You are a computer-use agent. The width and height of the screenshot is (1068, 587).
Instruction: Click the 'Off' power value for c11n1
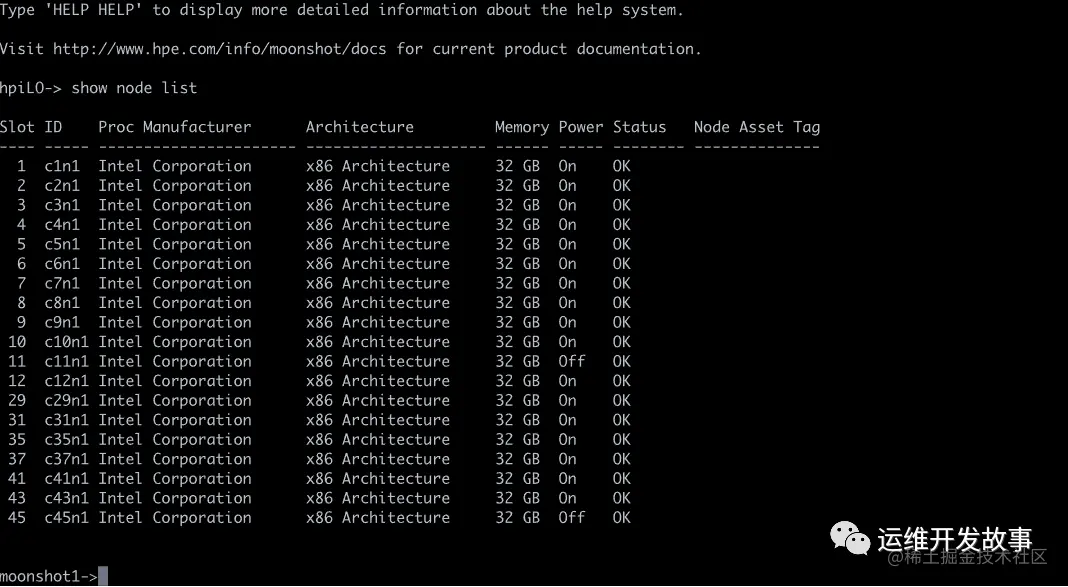pos(571,362)
